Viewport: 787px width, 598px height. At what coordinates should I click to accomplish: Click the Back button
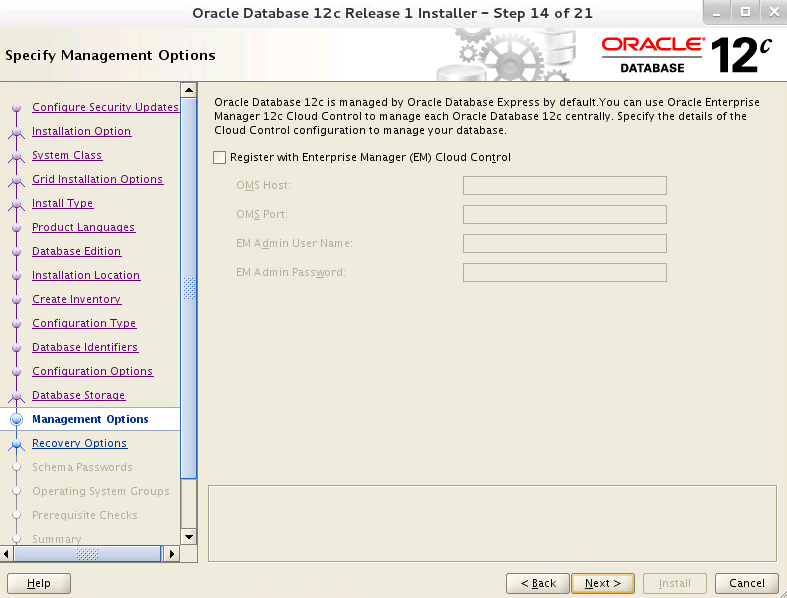tap(538, 583)
